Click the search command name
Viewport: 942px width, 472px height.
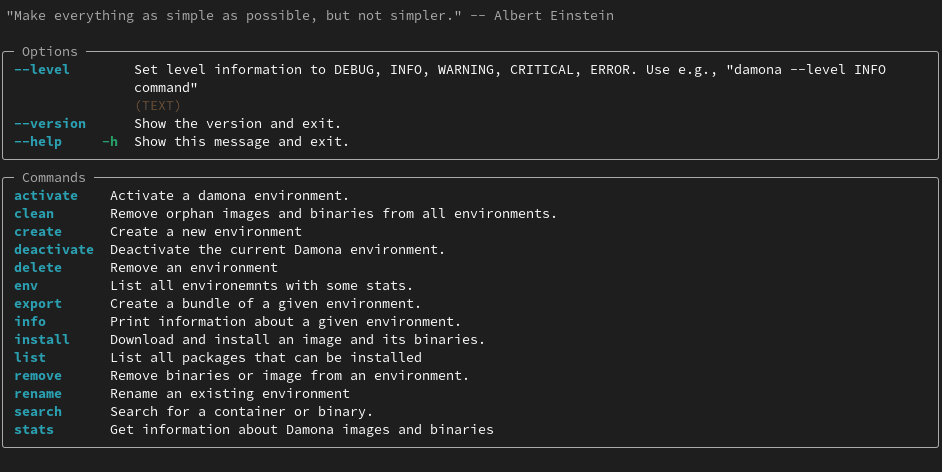tap(38, 412)
